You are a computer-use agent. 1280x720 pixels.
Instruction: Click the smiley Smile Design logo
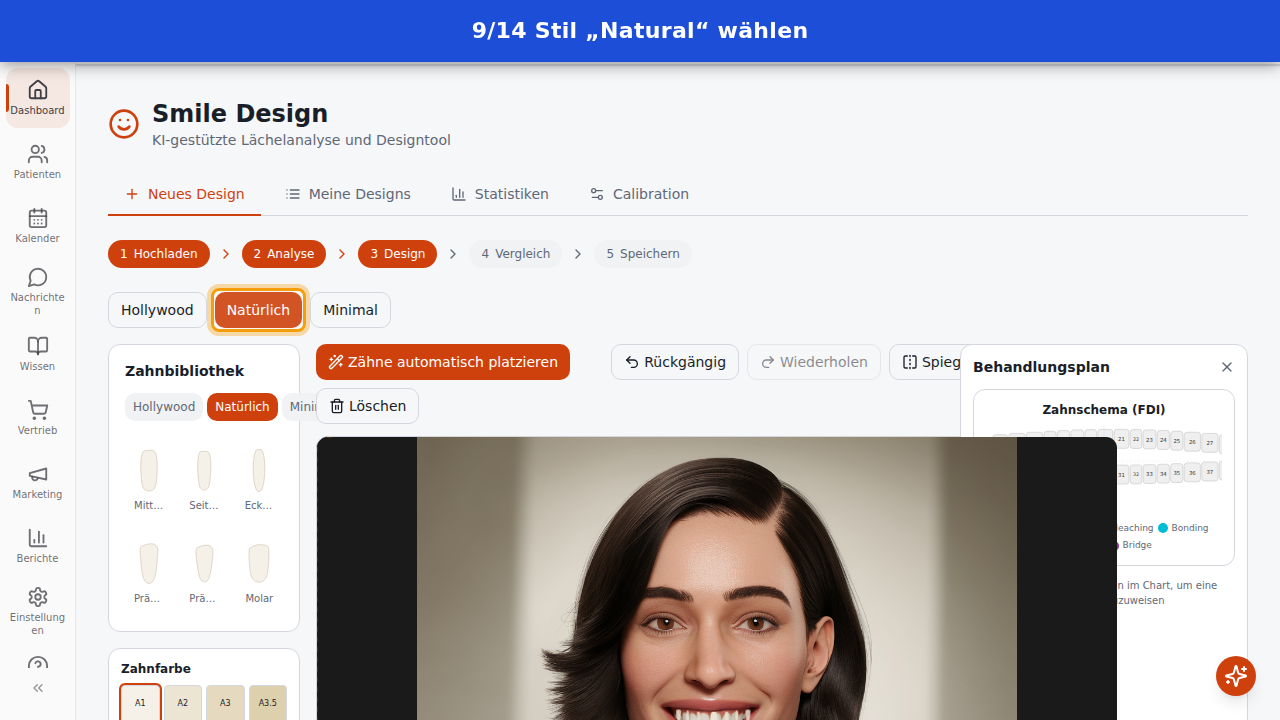[124, 124]
